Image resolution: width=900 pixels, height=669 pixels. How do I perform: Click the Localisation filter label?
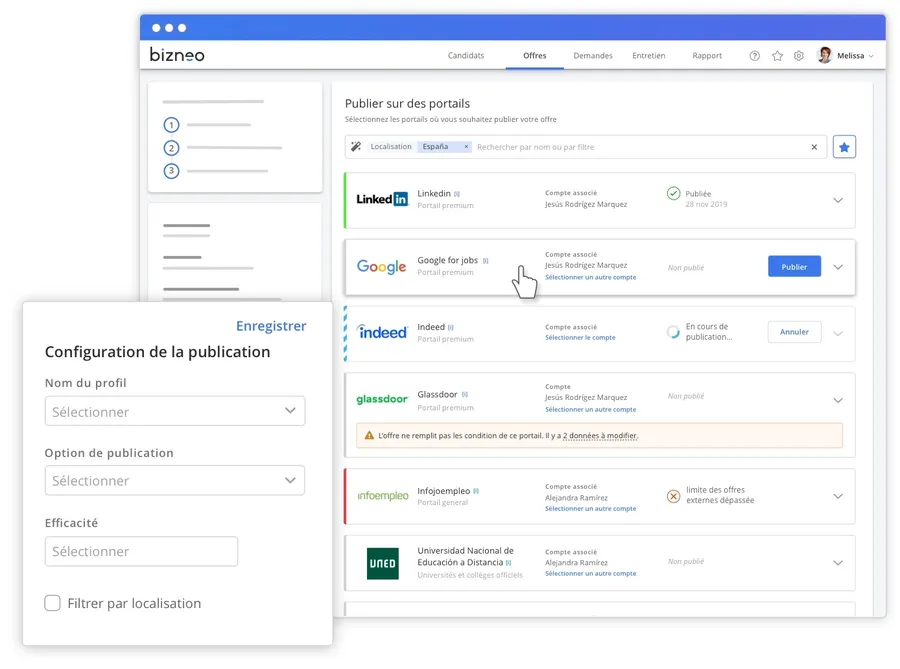pyautogui.click(x=391, y=146)
